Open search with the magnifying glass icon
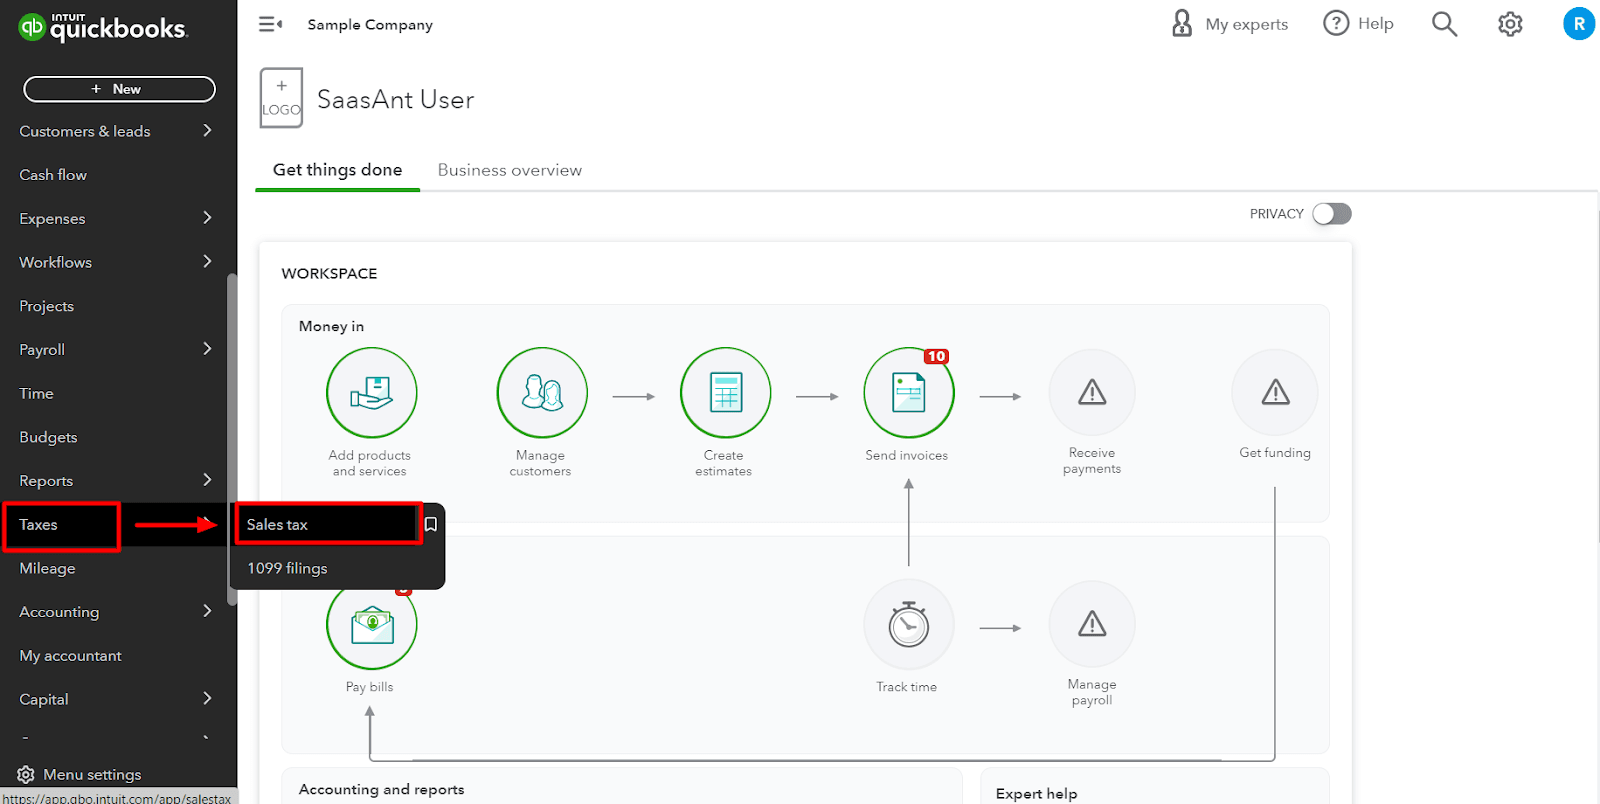 pyautogui.click(x=1444, y=24)
